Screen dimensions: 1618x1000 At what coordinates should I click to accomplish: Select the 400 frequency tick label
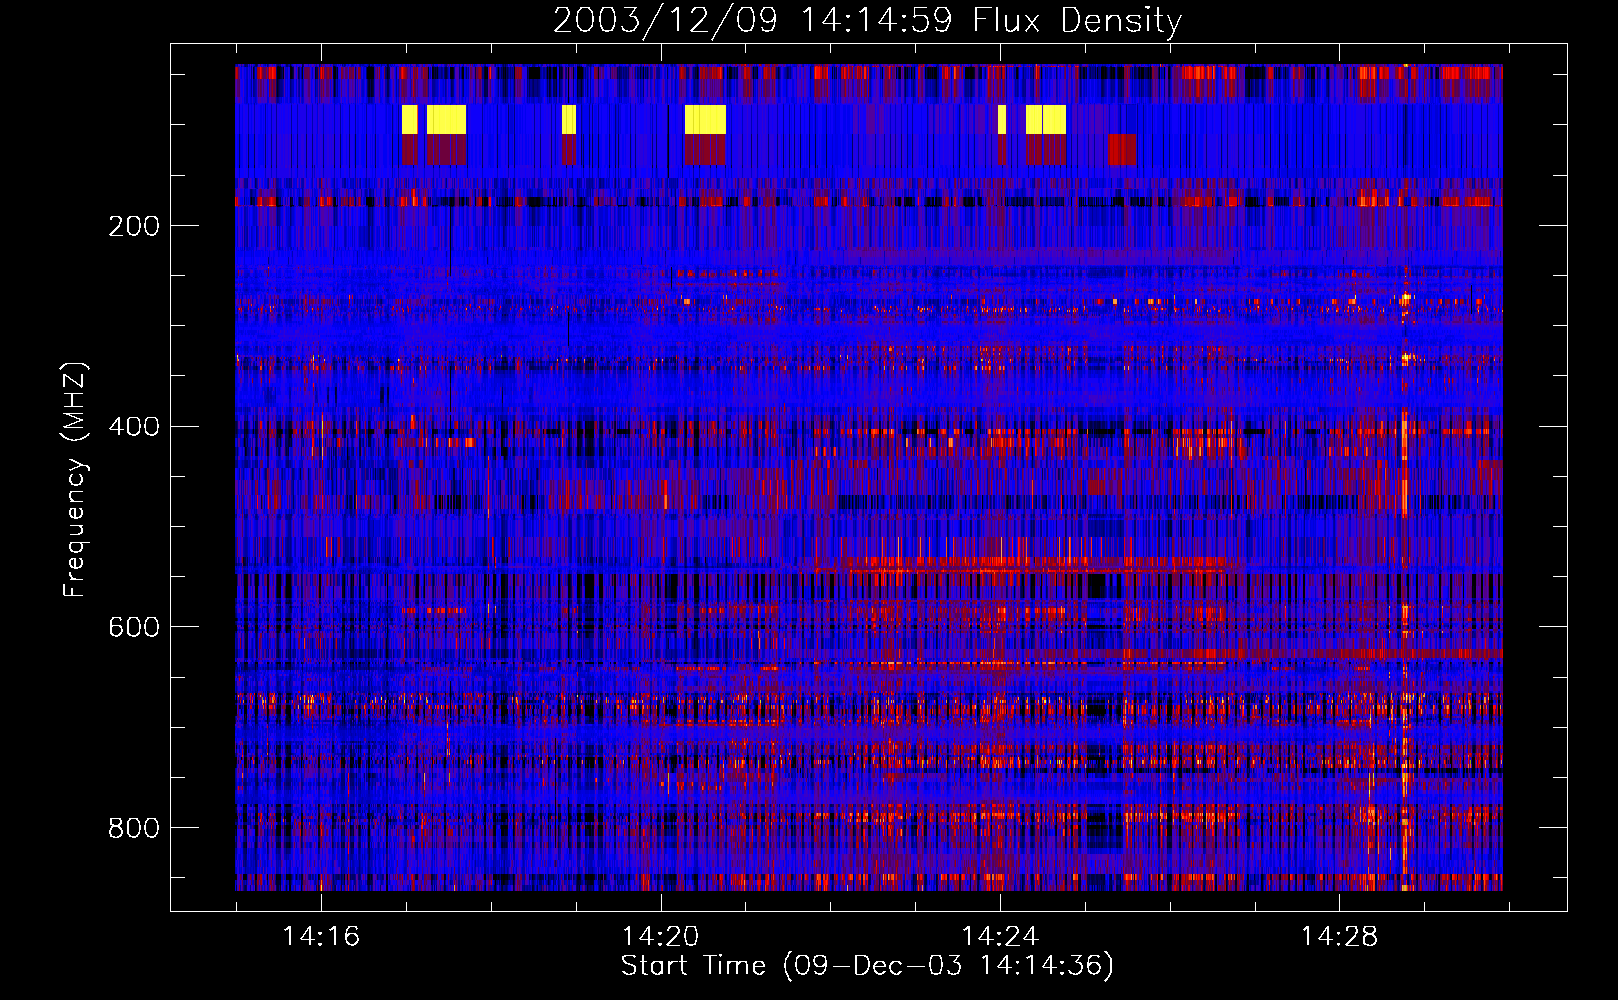click(133, 427)
